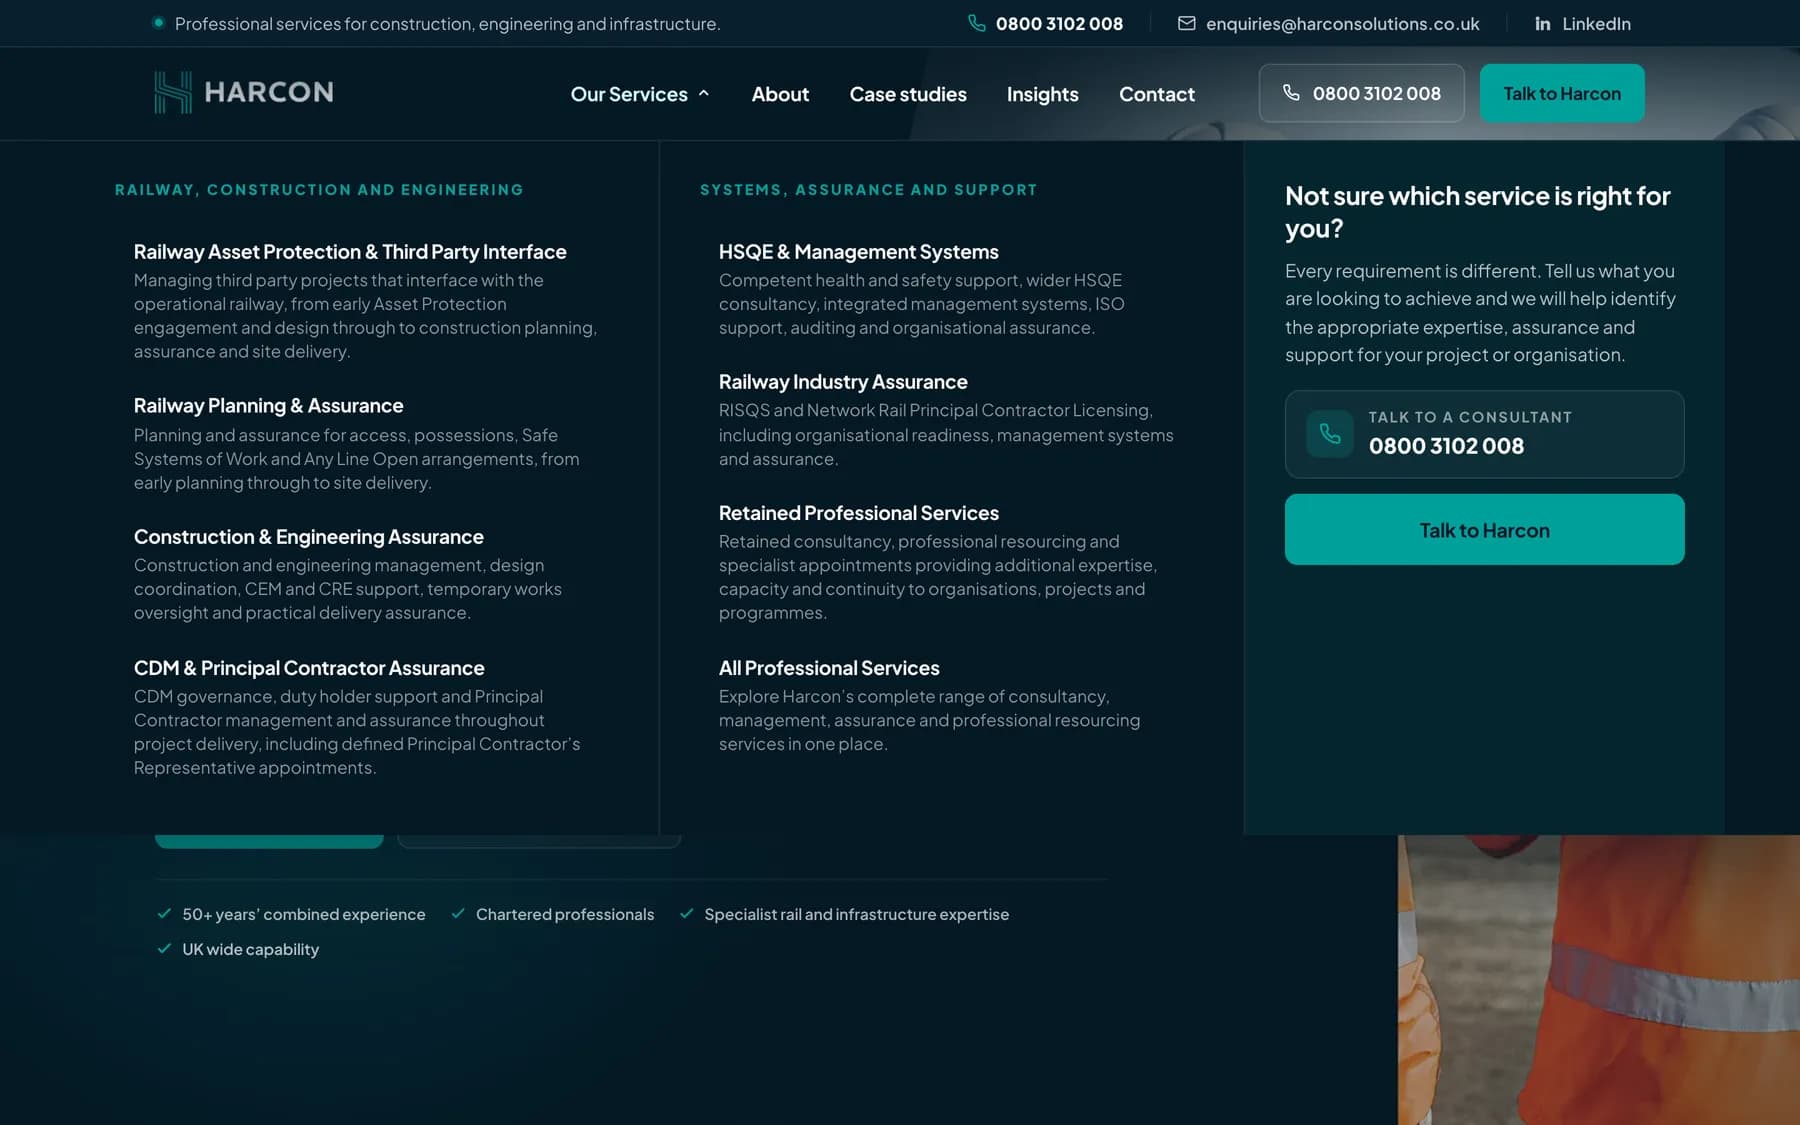Image resolution: width=1800 pixels, height=1125 pixels.
Task: Click 'Not sure which service is right' heading
Action: point(1477,211)
